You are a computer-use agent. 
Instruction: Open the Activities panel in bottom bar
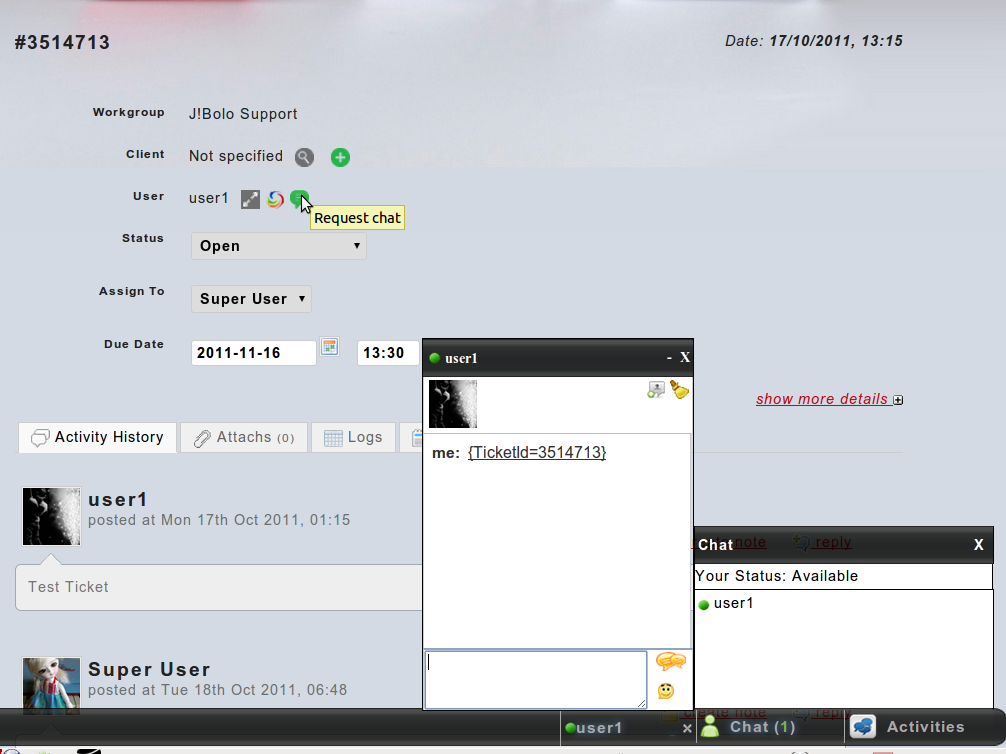pos(908,727)
